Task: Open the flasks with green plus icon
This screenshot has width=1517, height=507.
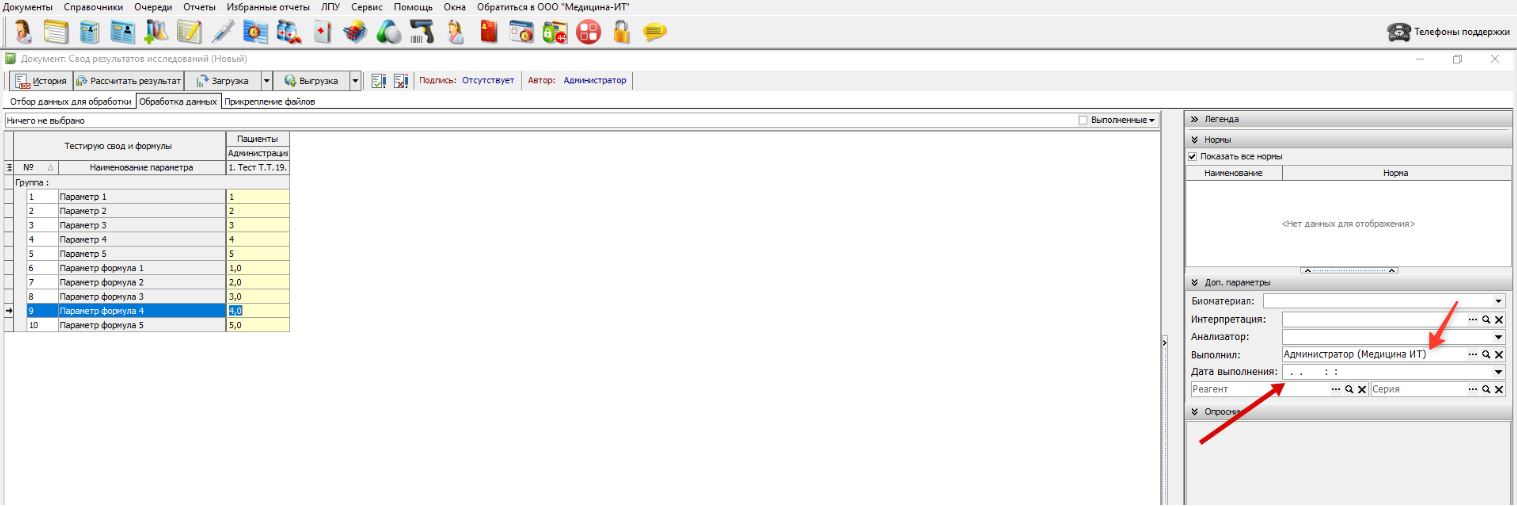Action: (x=154, y=32)
